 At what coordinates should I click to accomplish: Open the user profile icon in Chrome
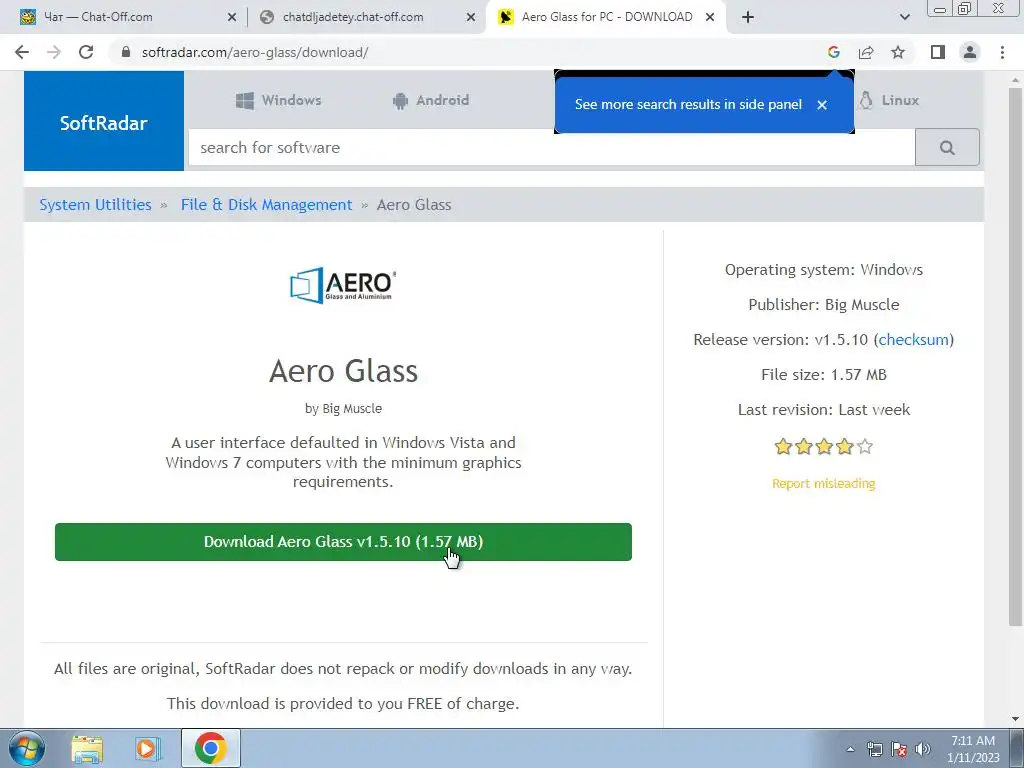coord(970,52)
